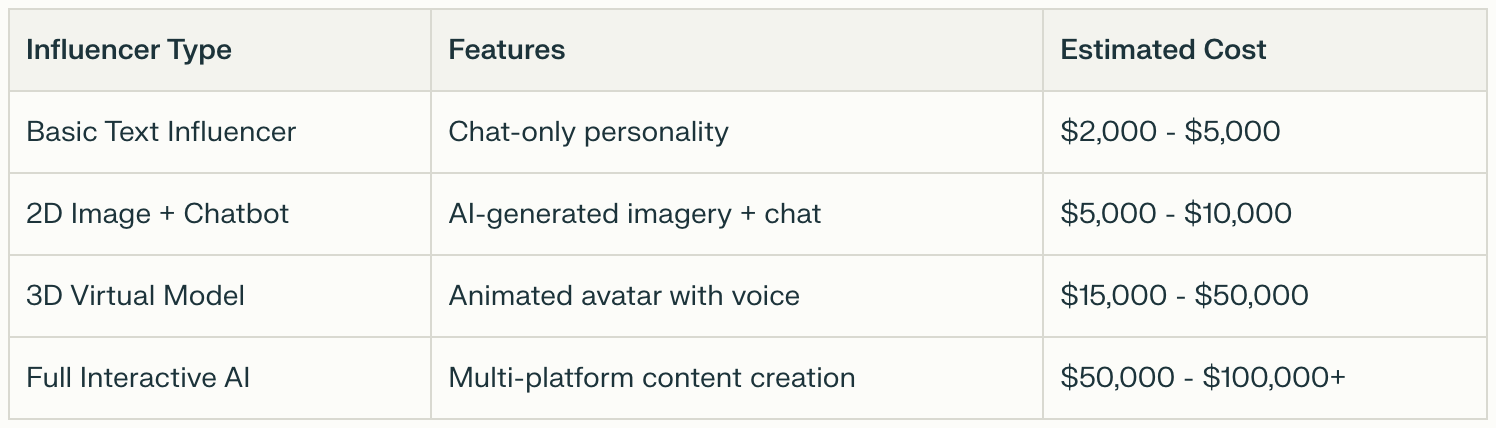1496x428 pixels.
Task: Click the Estimated Cost column header
Action: pyautogui.click(x=1163, y=50)
